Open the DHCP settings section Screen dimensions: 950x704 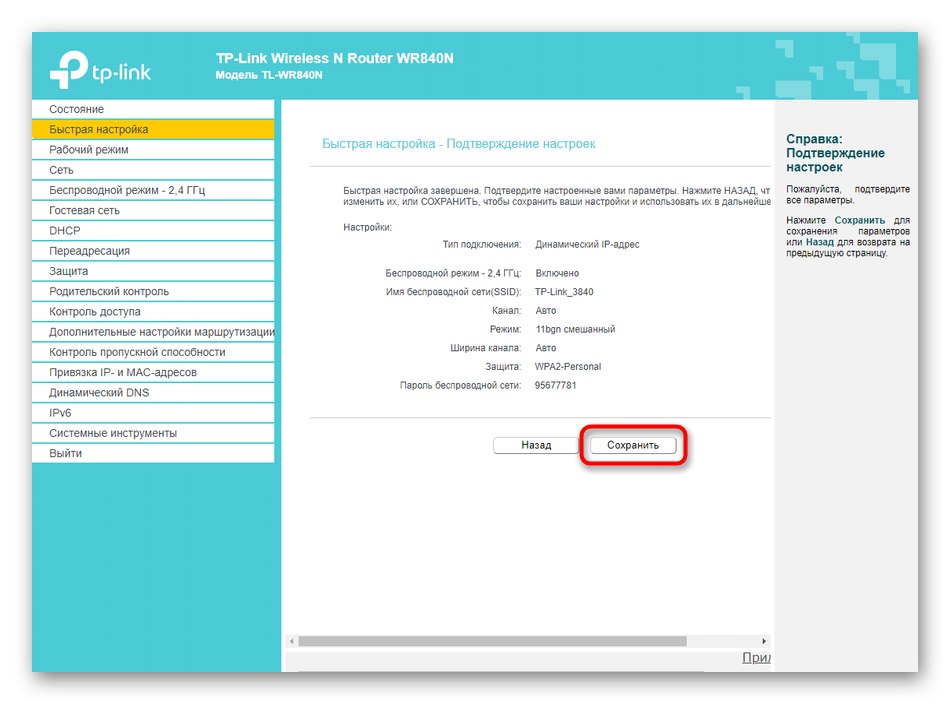coord(150,230)
